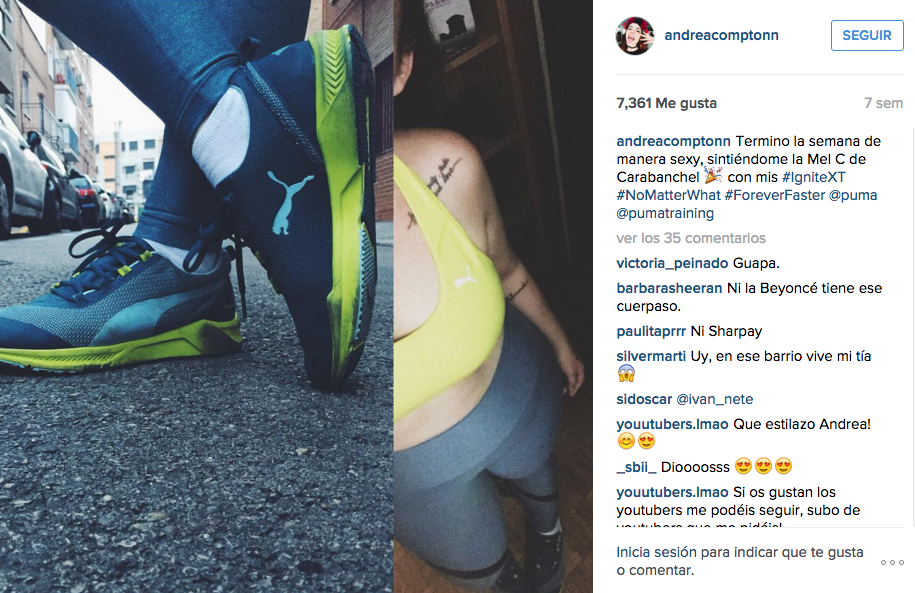
Task: Open the @ivan_nete mention
Action: point(715,399)
